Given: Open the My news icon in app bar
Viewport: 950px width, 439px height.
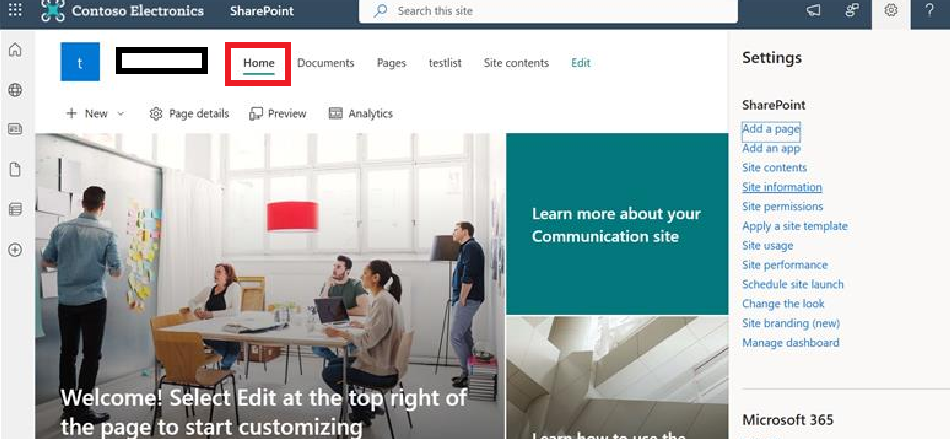Looking at the screenshot, I should tap(15, 129).
